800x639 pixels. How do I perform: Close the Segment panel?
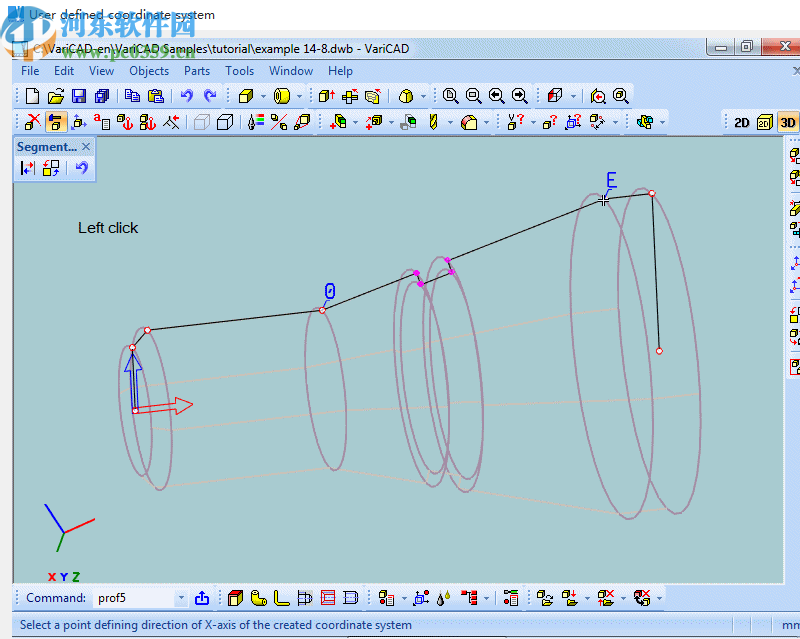86,147
